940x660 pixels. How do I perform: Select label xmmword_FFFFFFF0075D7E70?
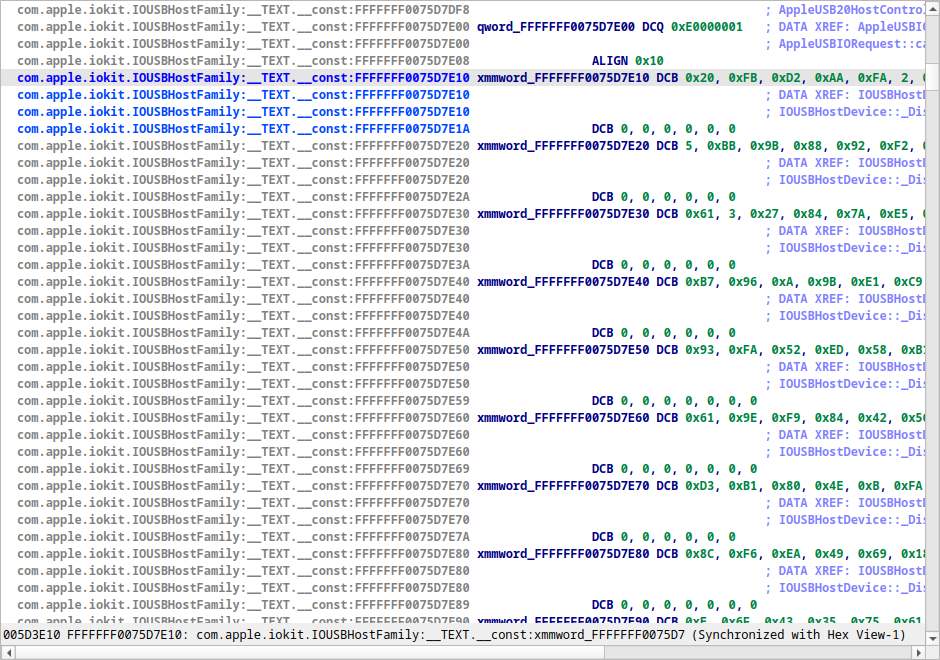(x=563, y=486)
